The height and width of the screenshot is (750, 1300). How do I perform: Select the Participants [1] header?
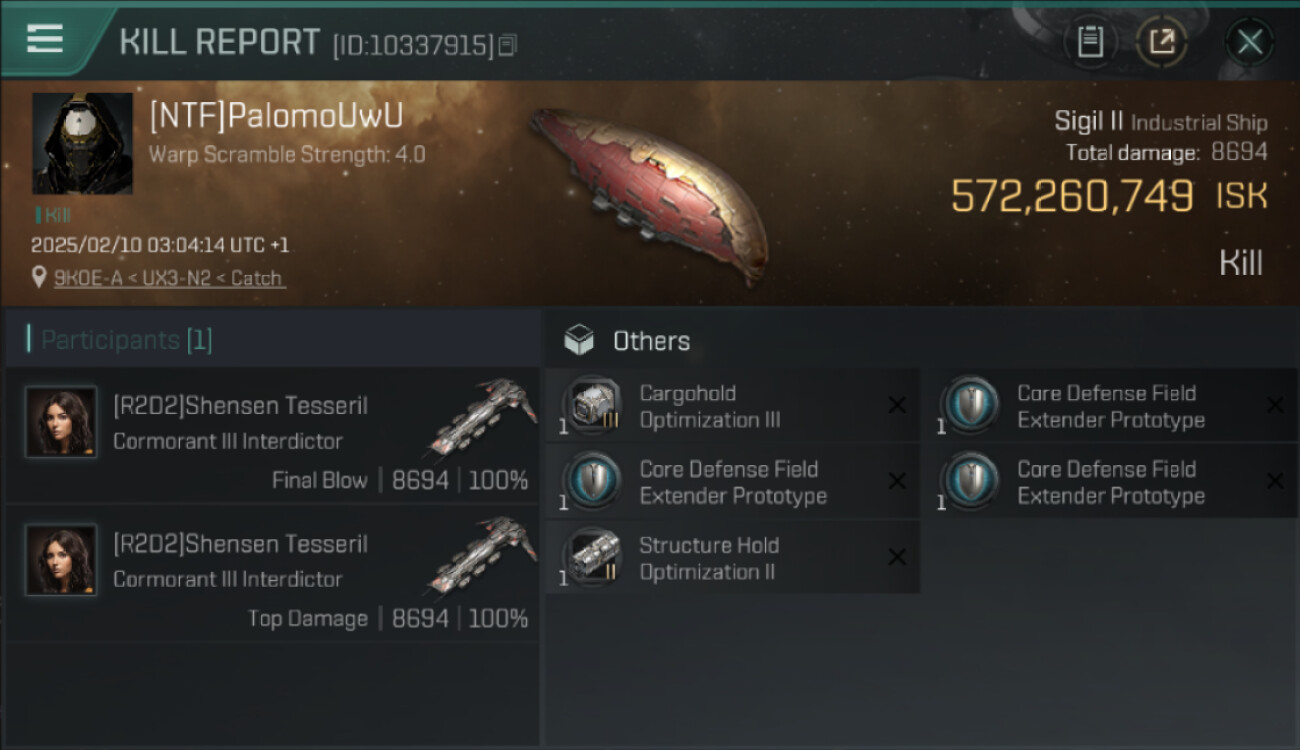click(x=126, y=340)
